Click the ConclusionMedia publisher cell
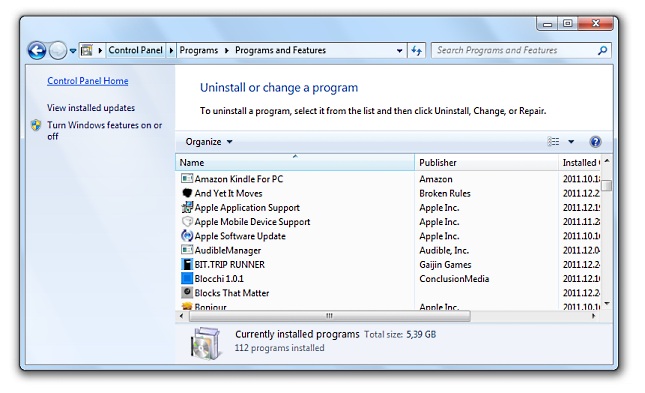 point(454,279)
